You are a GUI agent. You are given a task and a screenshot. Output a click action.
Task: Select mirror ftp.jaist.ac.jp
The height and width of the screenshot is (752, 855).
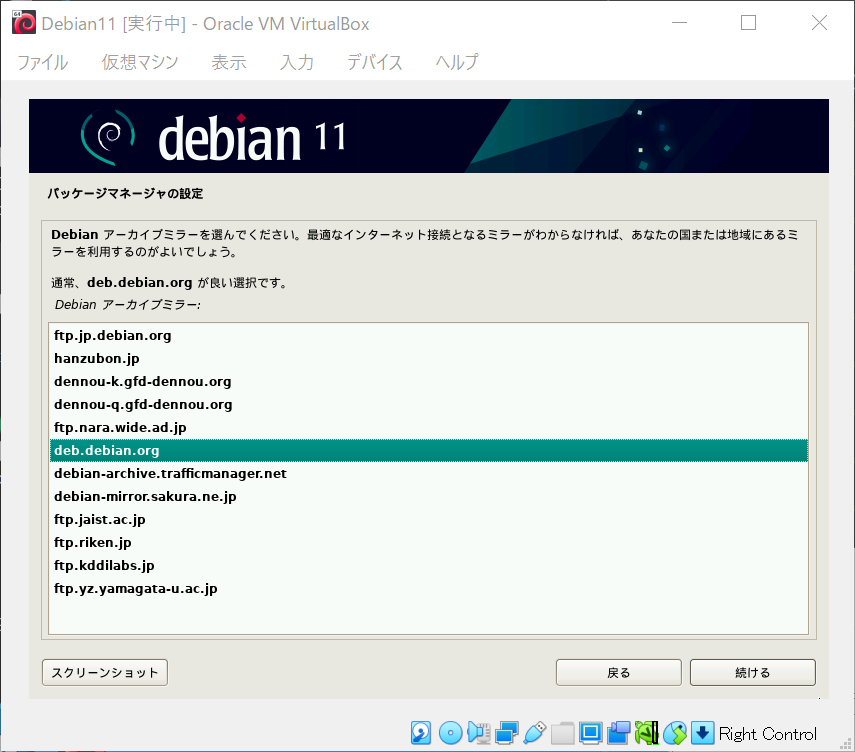click(429, 519)
